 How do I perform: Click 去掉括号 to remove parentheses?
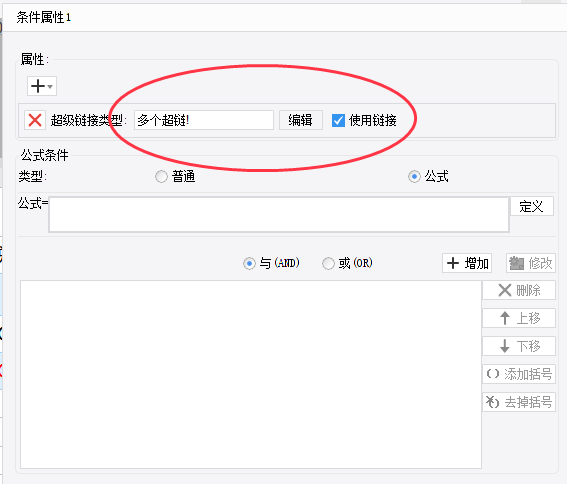(x=519, y=402)
